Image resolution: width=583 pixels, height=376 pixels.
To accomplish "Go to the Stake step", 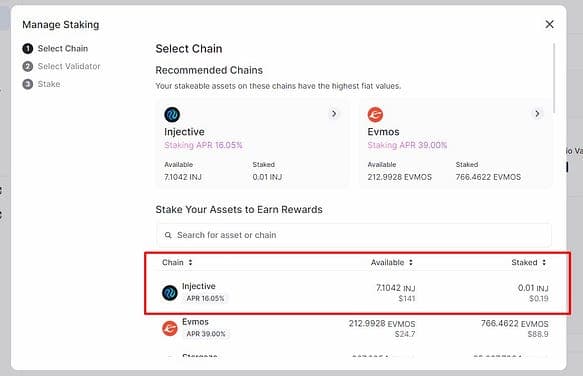I will 49,84.
